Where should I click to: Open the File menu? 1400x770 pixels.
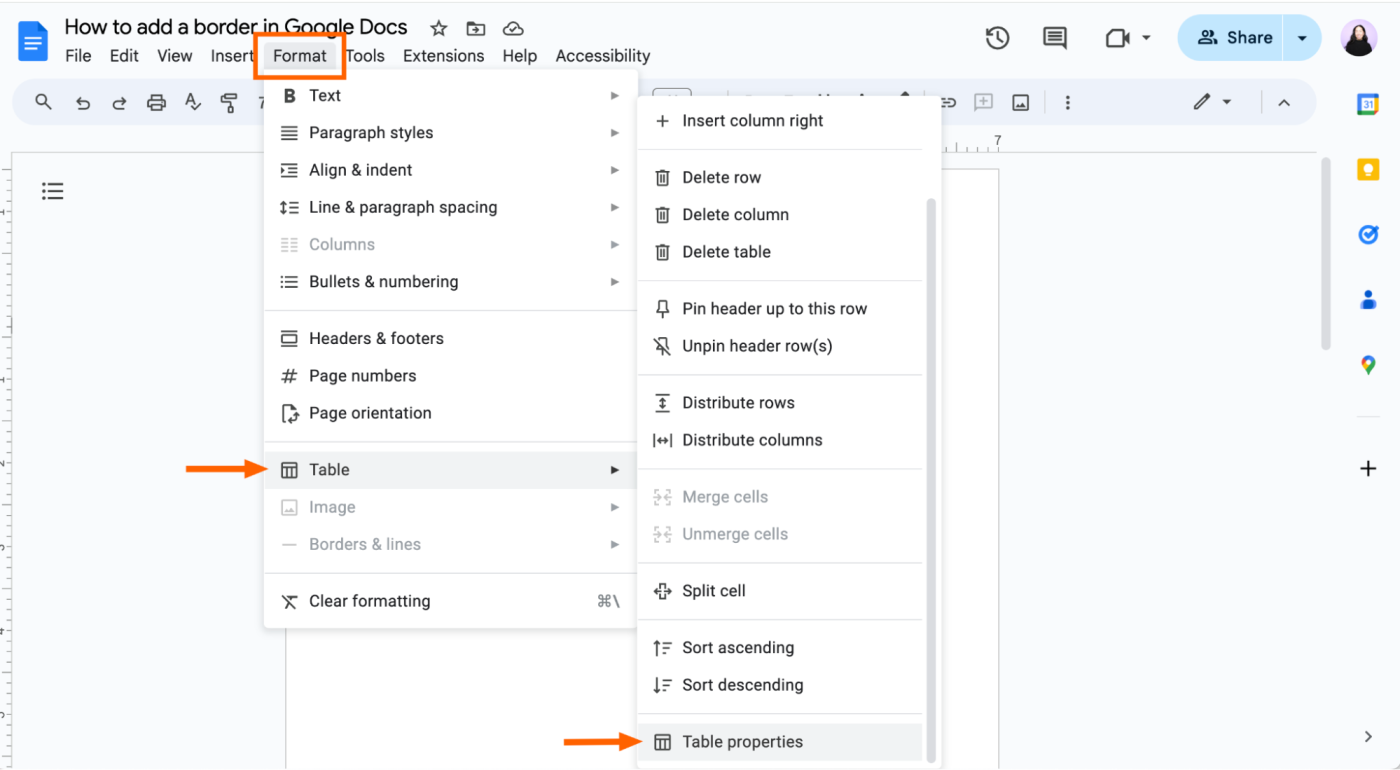pos(78,56)
